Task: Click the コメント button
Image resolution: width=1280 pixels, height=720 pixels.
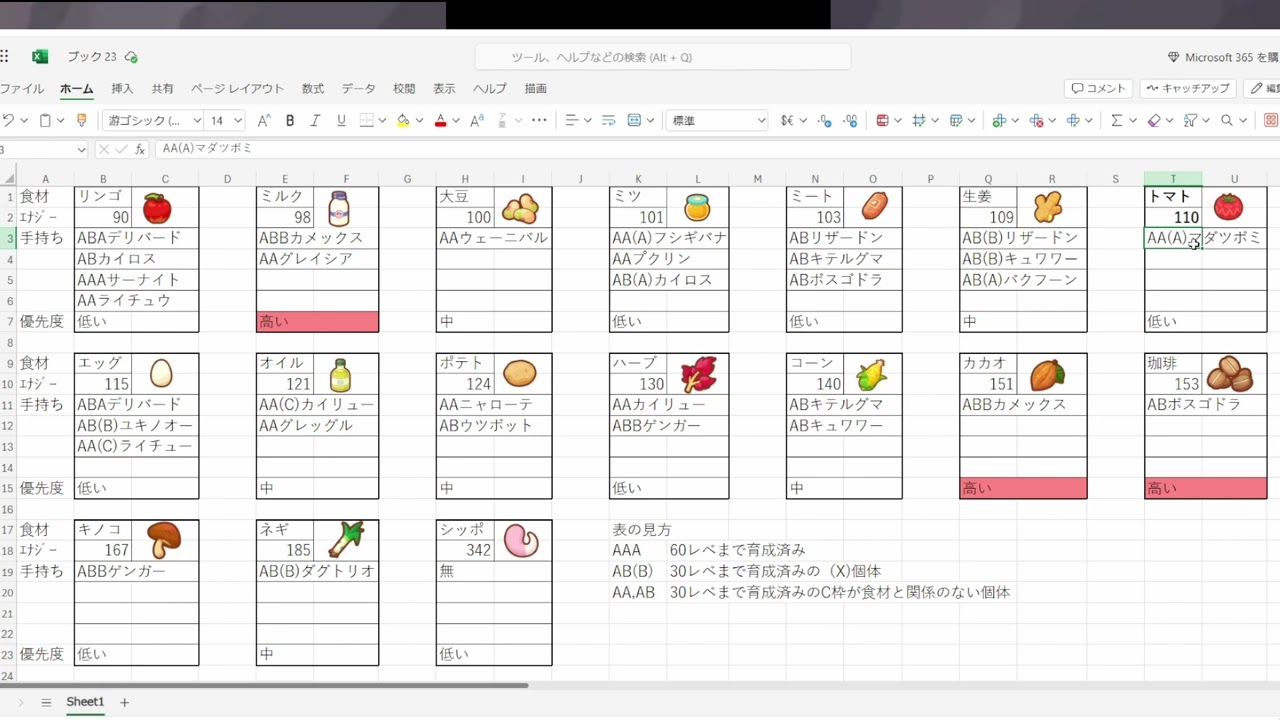Action: click(x=1098, y=88)
